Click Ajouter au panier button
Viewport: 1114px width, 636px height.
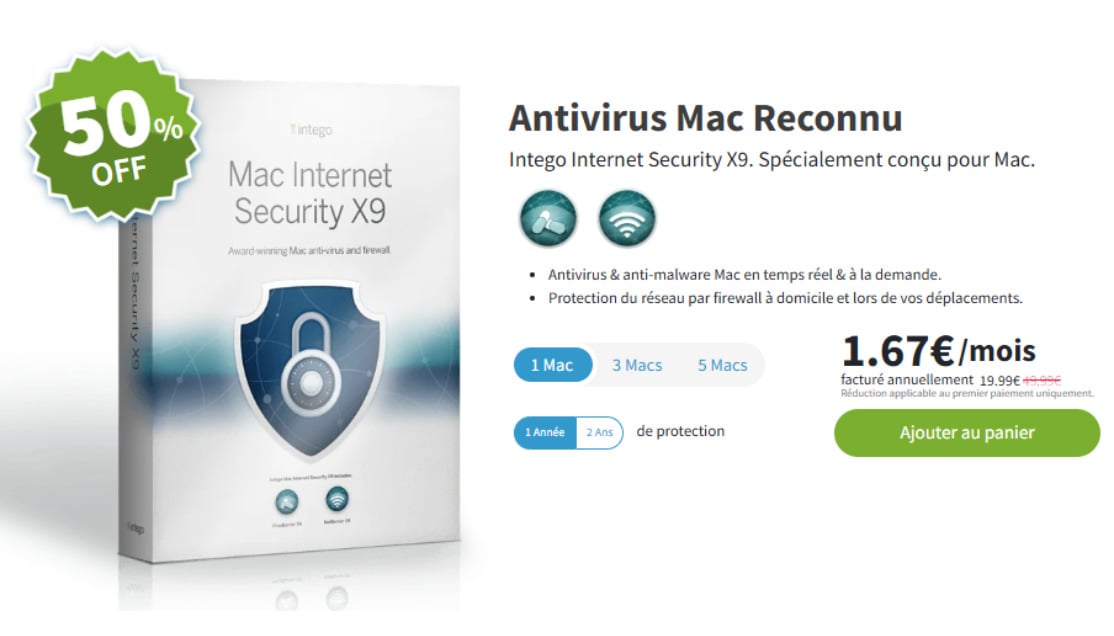pos(967,433)
